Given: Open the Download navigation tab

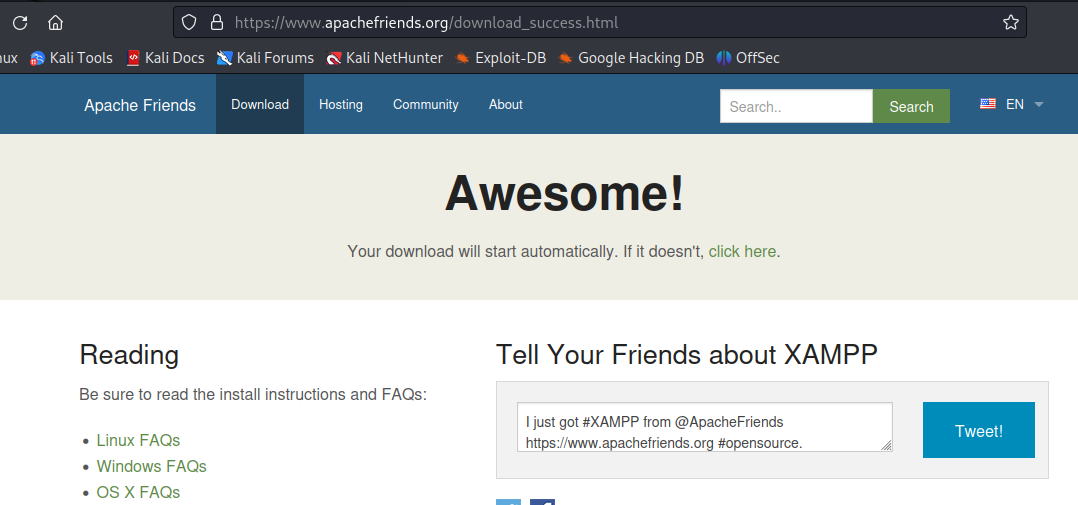Looking at the screenshot, I should pyautogui.click(x=260, y=104).
